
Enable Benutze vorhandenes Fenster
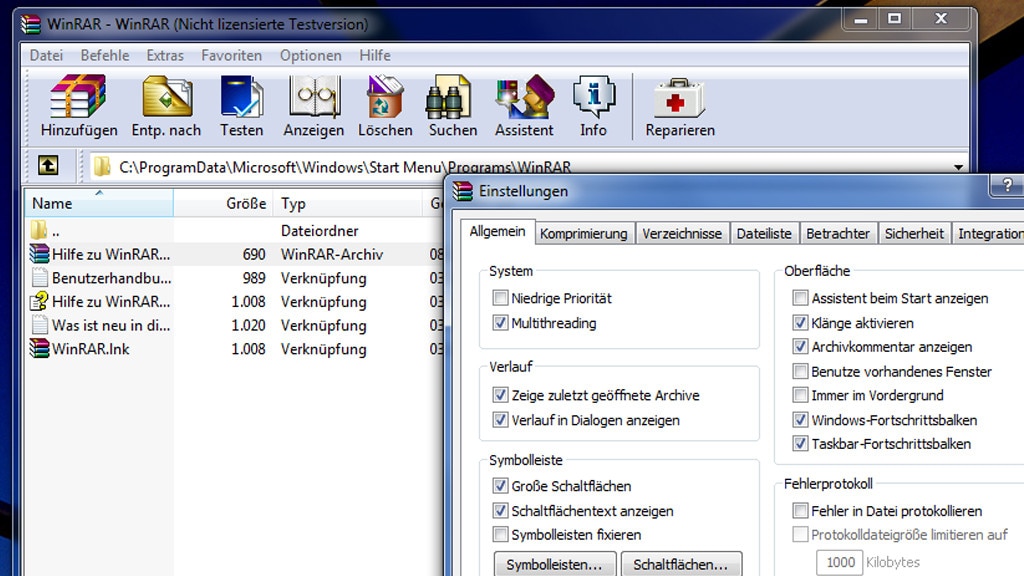click(x=800, y=371)
